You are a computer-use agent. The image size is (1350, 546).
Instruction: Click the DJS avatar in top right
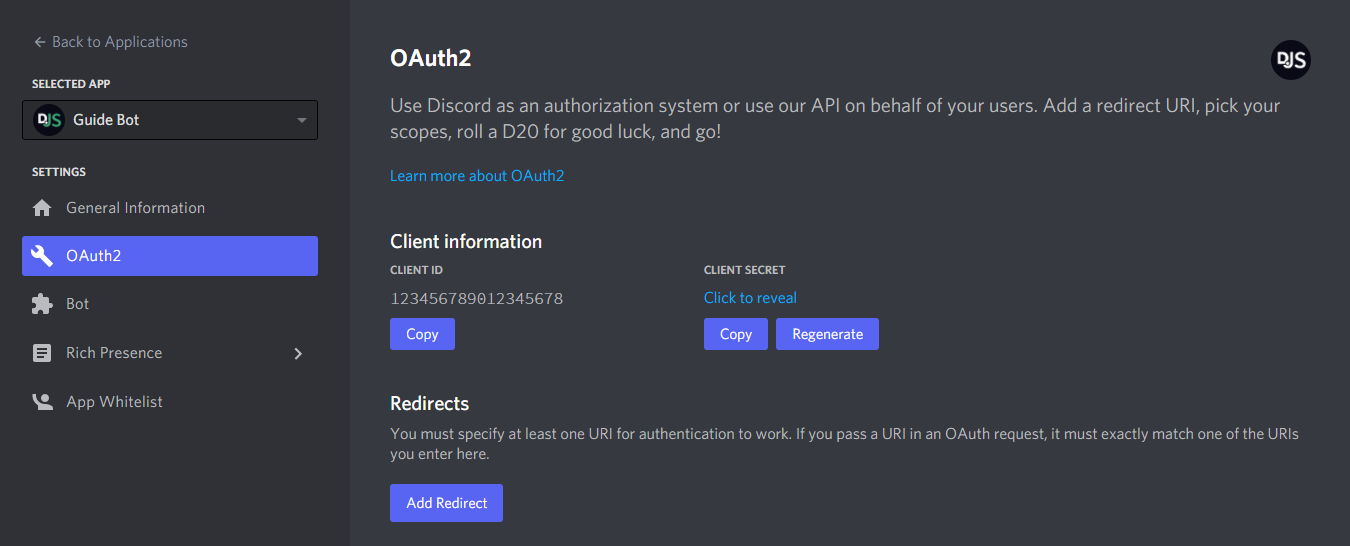[1290, 60]
